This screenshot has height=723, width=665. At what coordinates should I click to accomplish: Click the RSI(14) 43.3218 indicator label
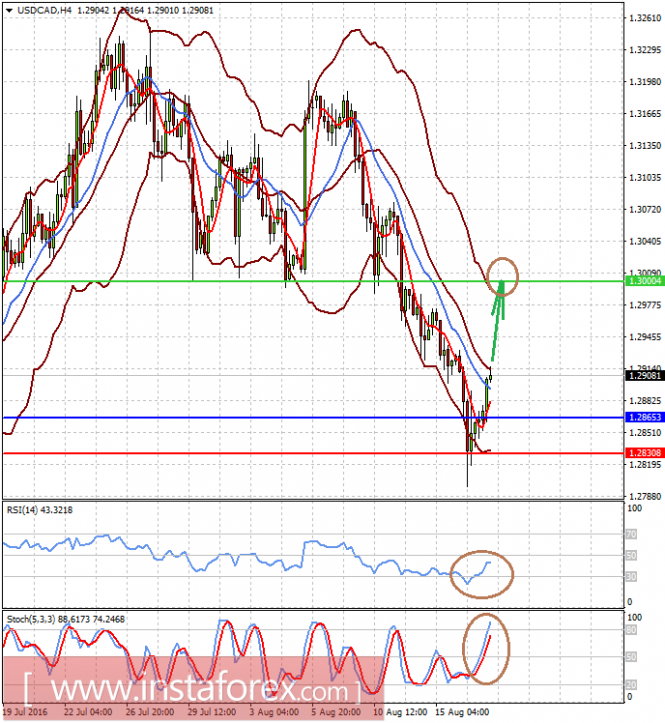coord(40,510)
